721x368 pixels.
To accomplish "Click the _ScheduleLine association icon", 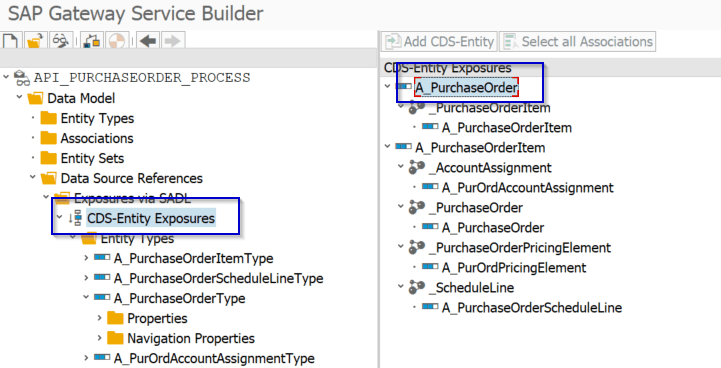I will pos(417,288).
